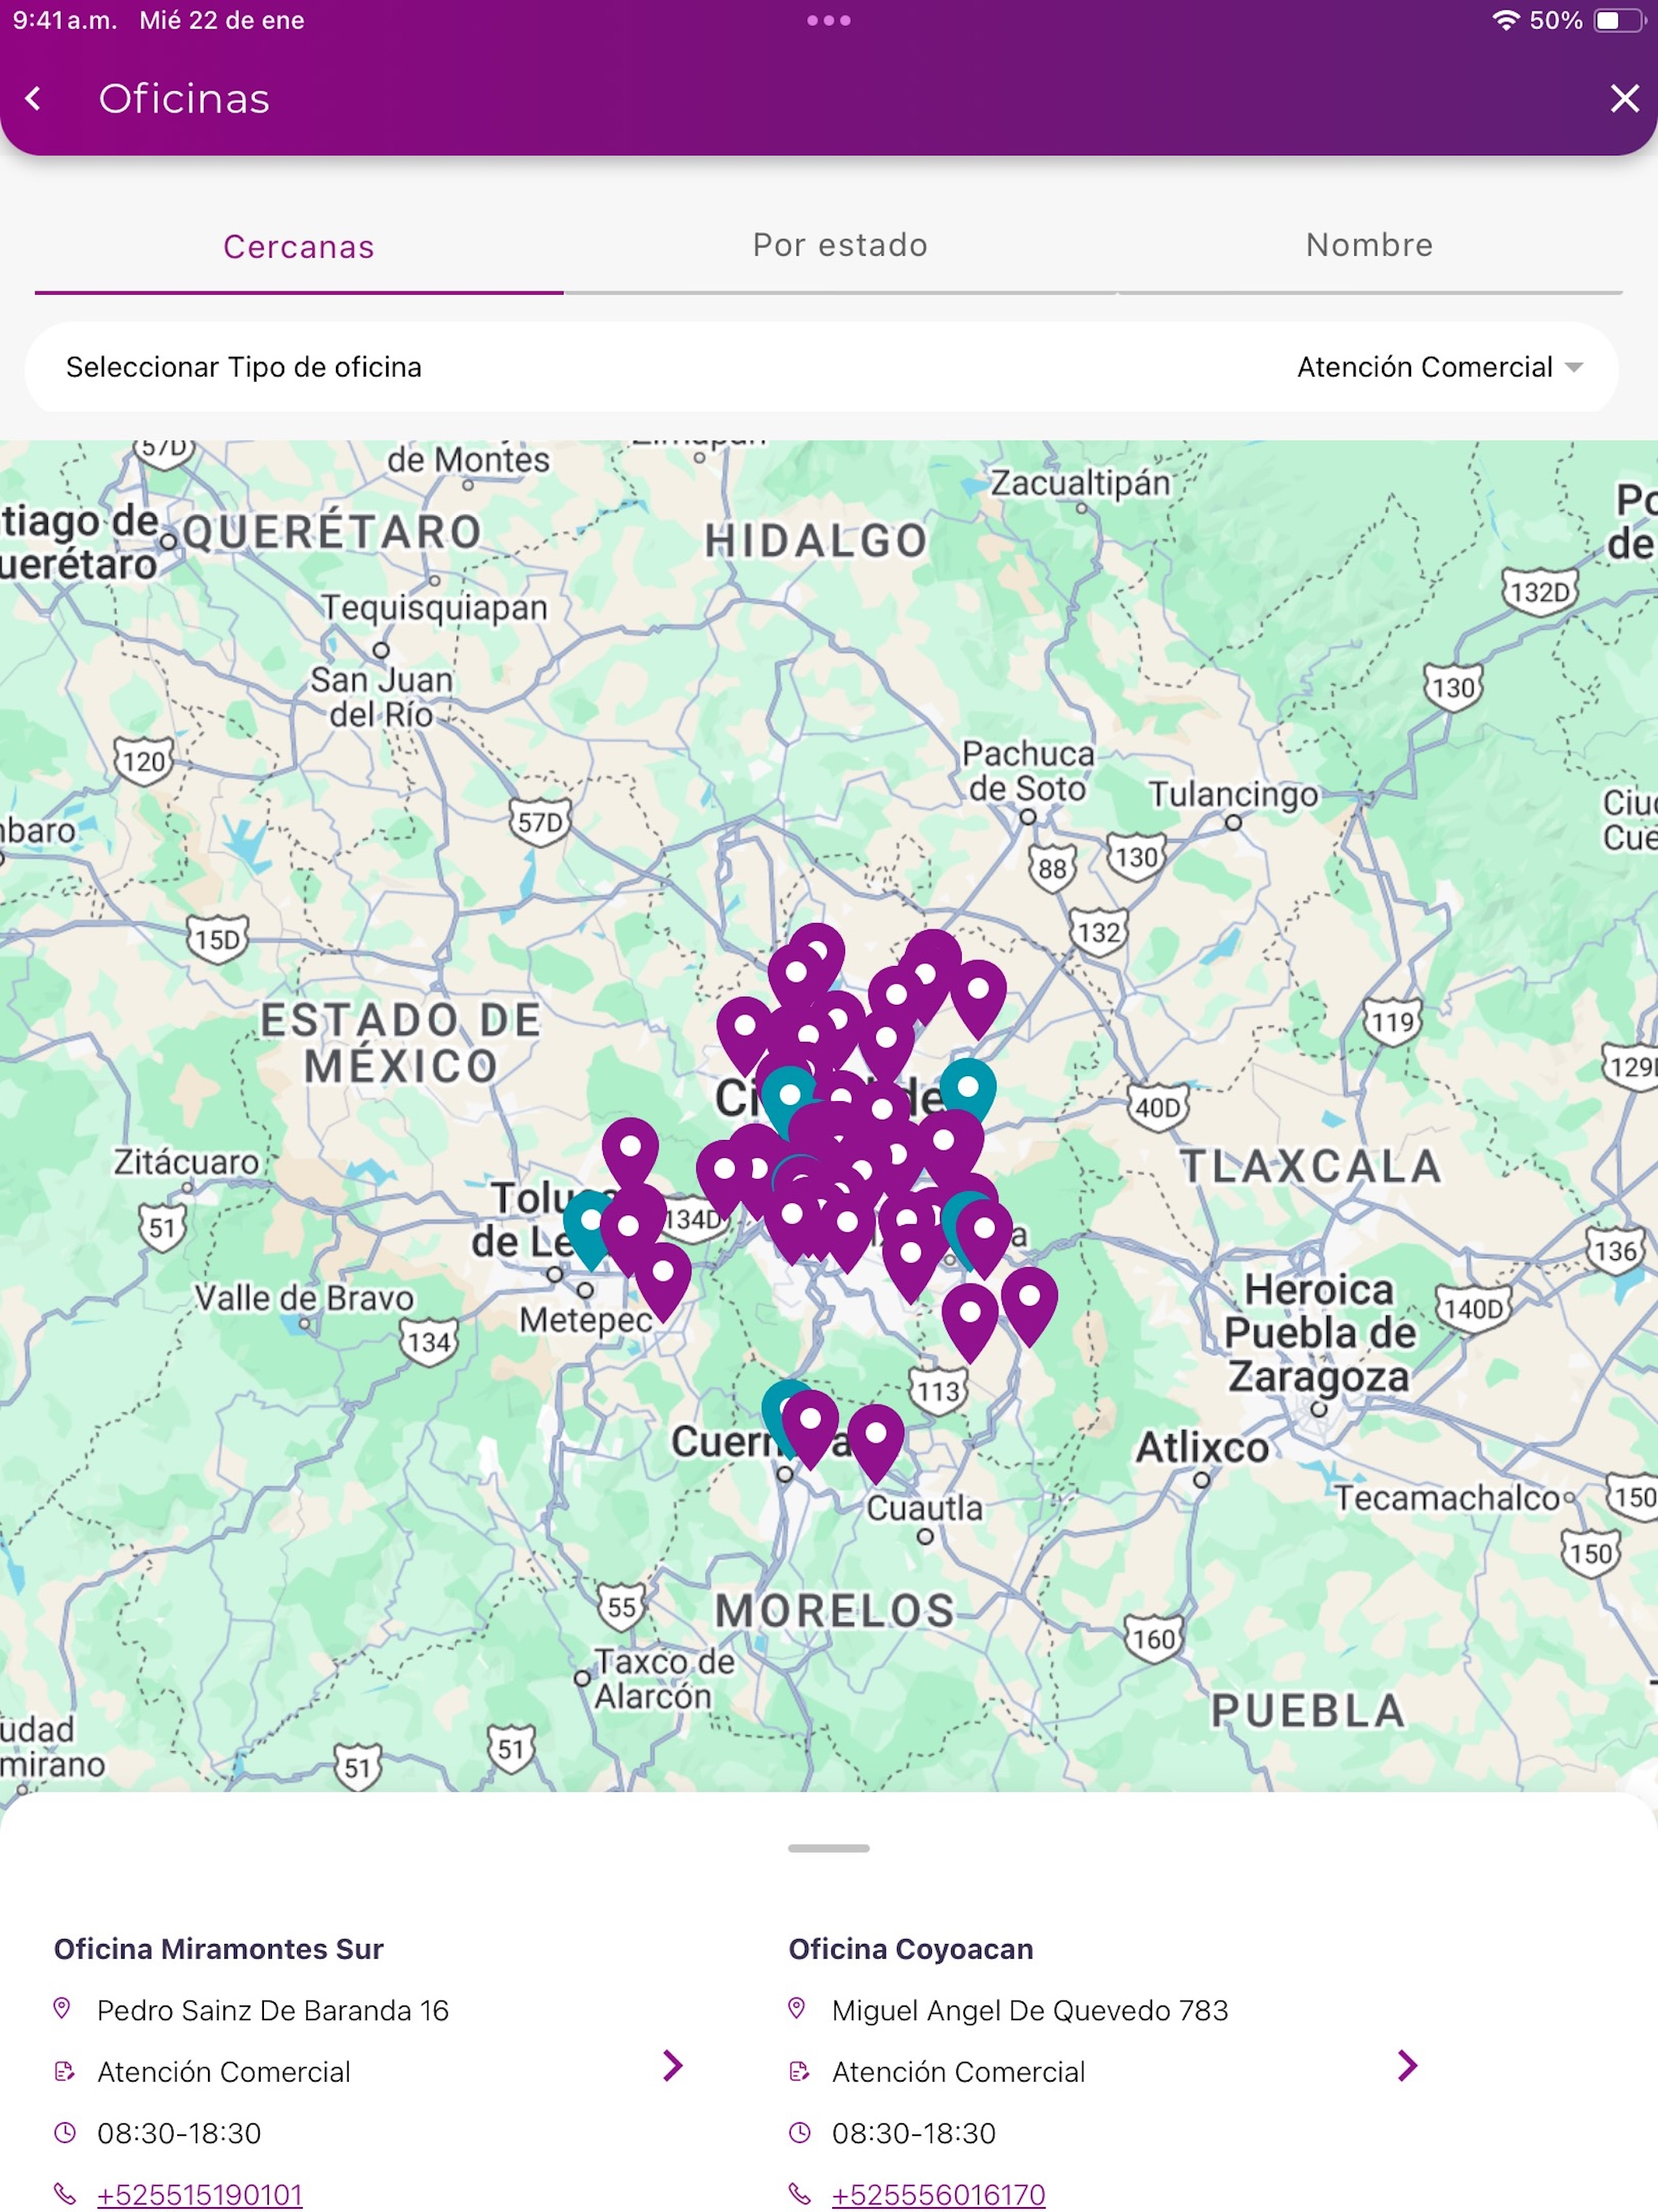The image size is (1658, 2212).
Task: Tap the highway 113 shield on map
Action: click(x=938, y=1391)
